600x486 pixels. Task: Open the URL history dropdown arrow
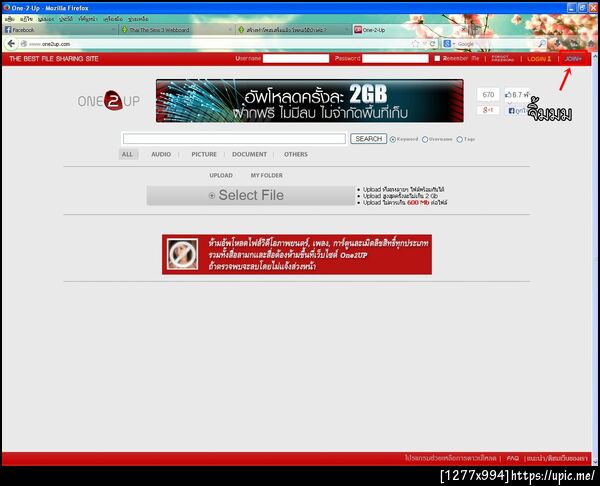click(424, 44)
